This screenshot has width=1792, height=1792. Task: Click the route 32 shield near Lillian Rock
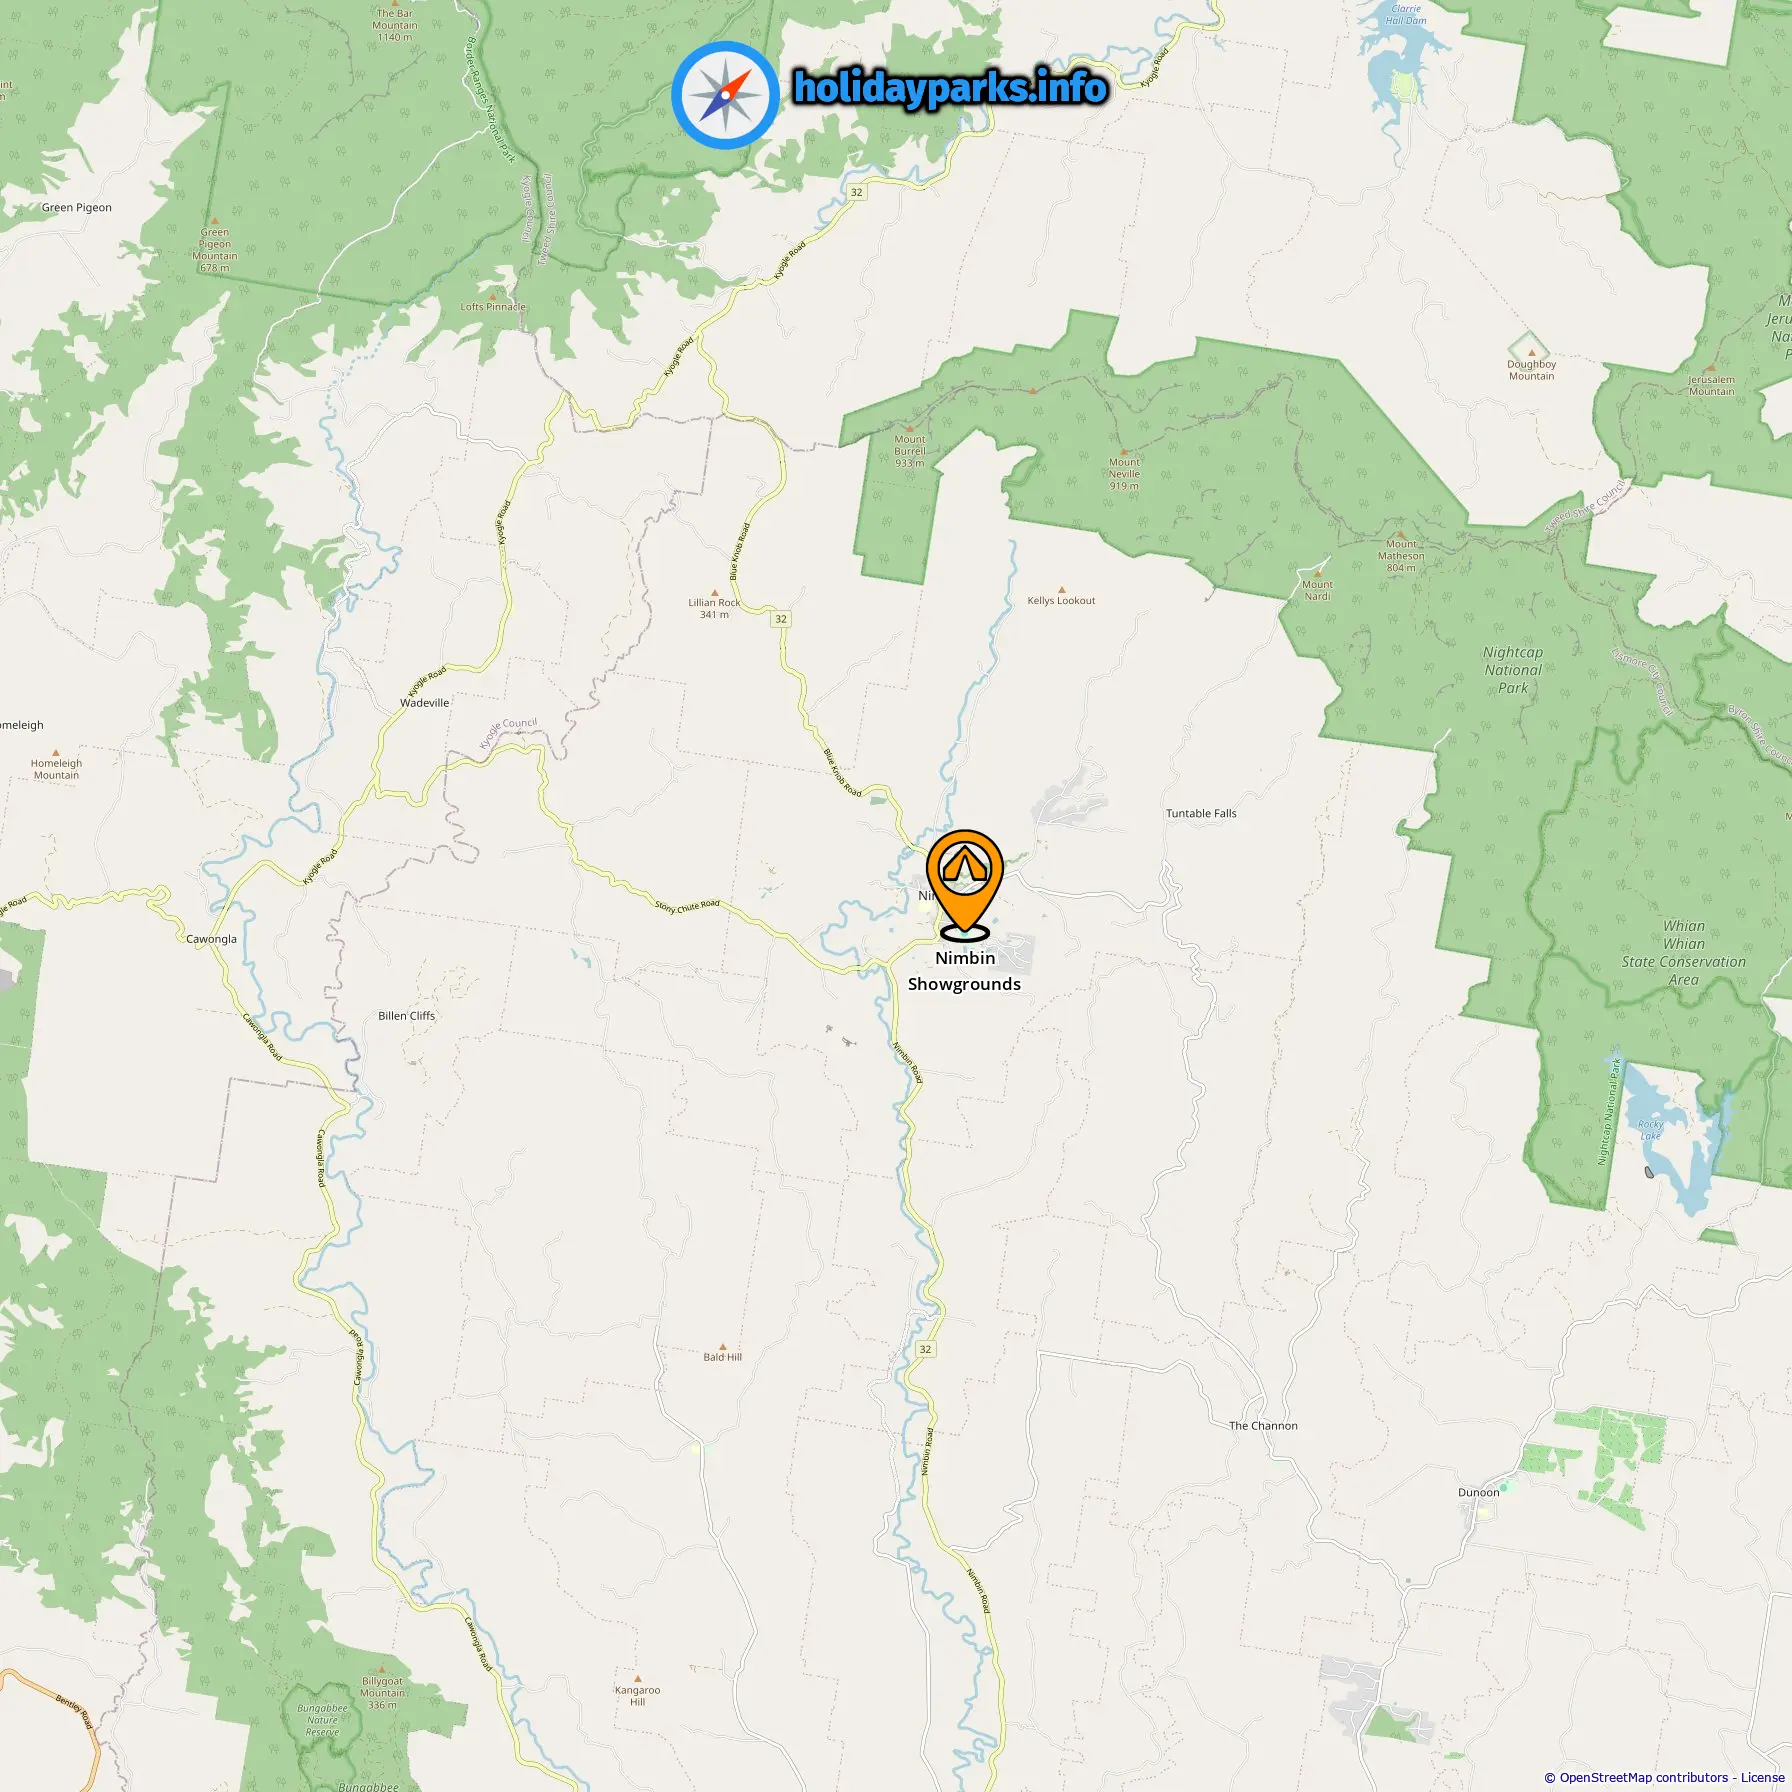(781, 619)
